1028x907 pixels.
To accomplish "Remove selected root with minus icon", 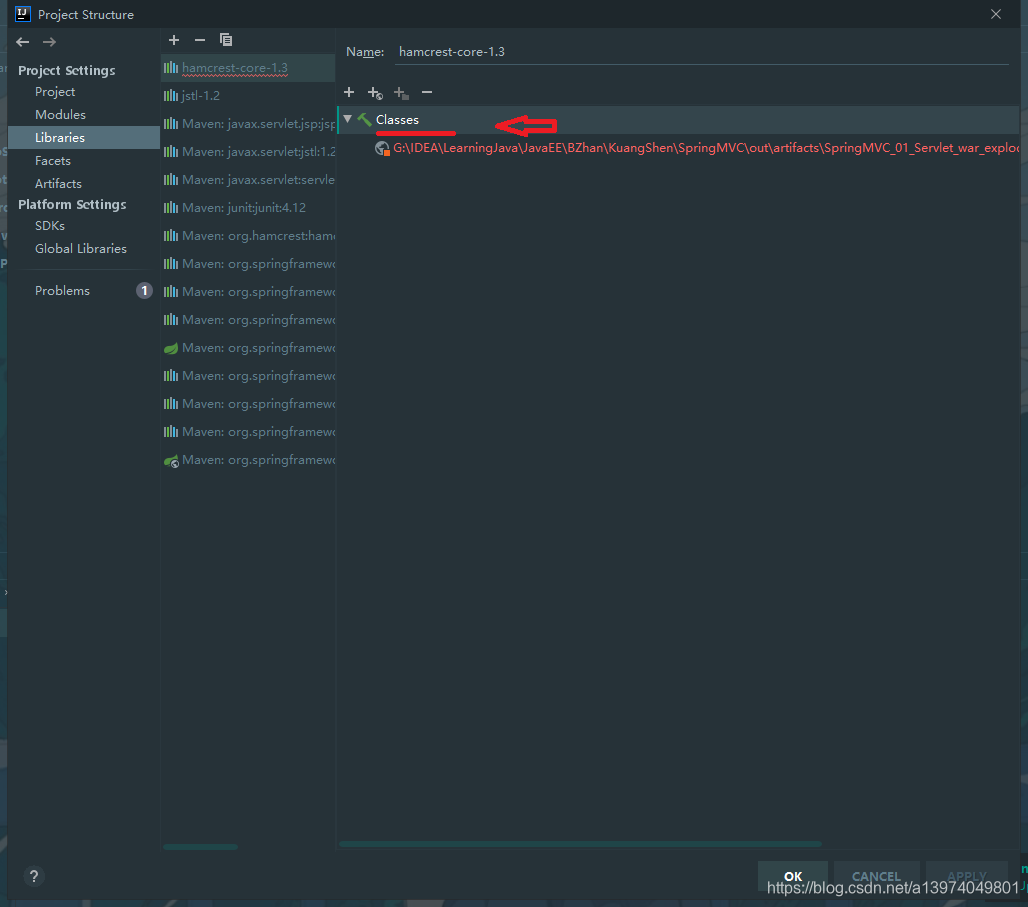I will [427, 92].
